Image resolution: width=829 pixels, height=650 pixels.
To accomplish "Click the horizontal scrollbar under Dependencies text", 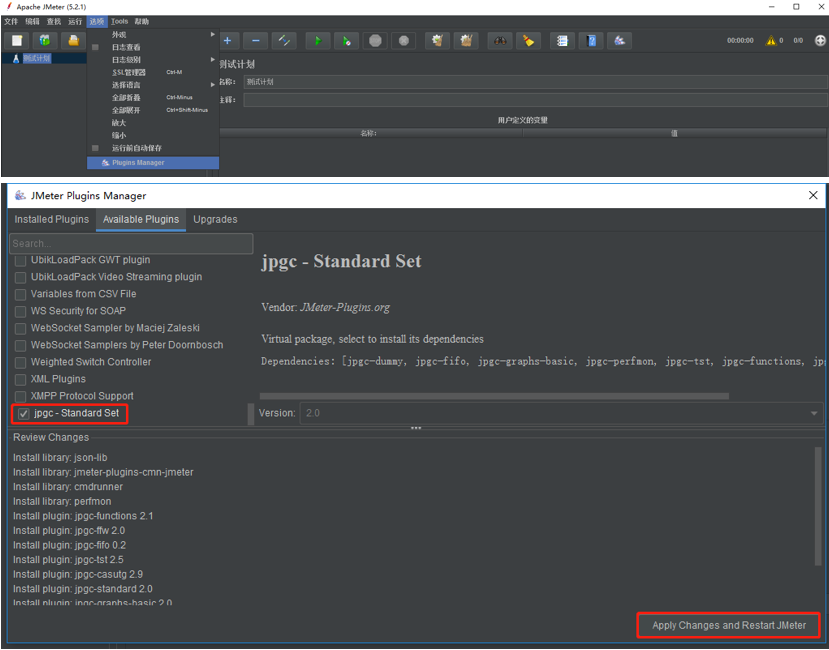I will [x=494, y=396].
